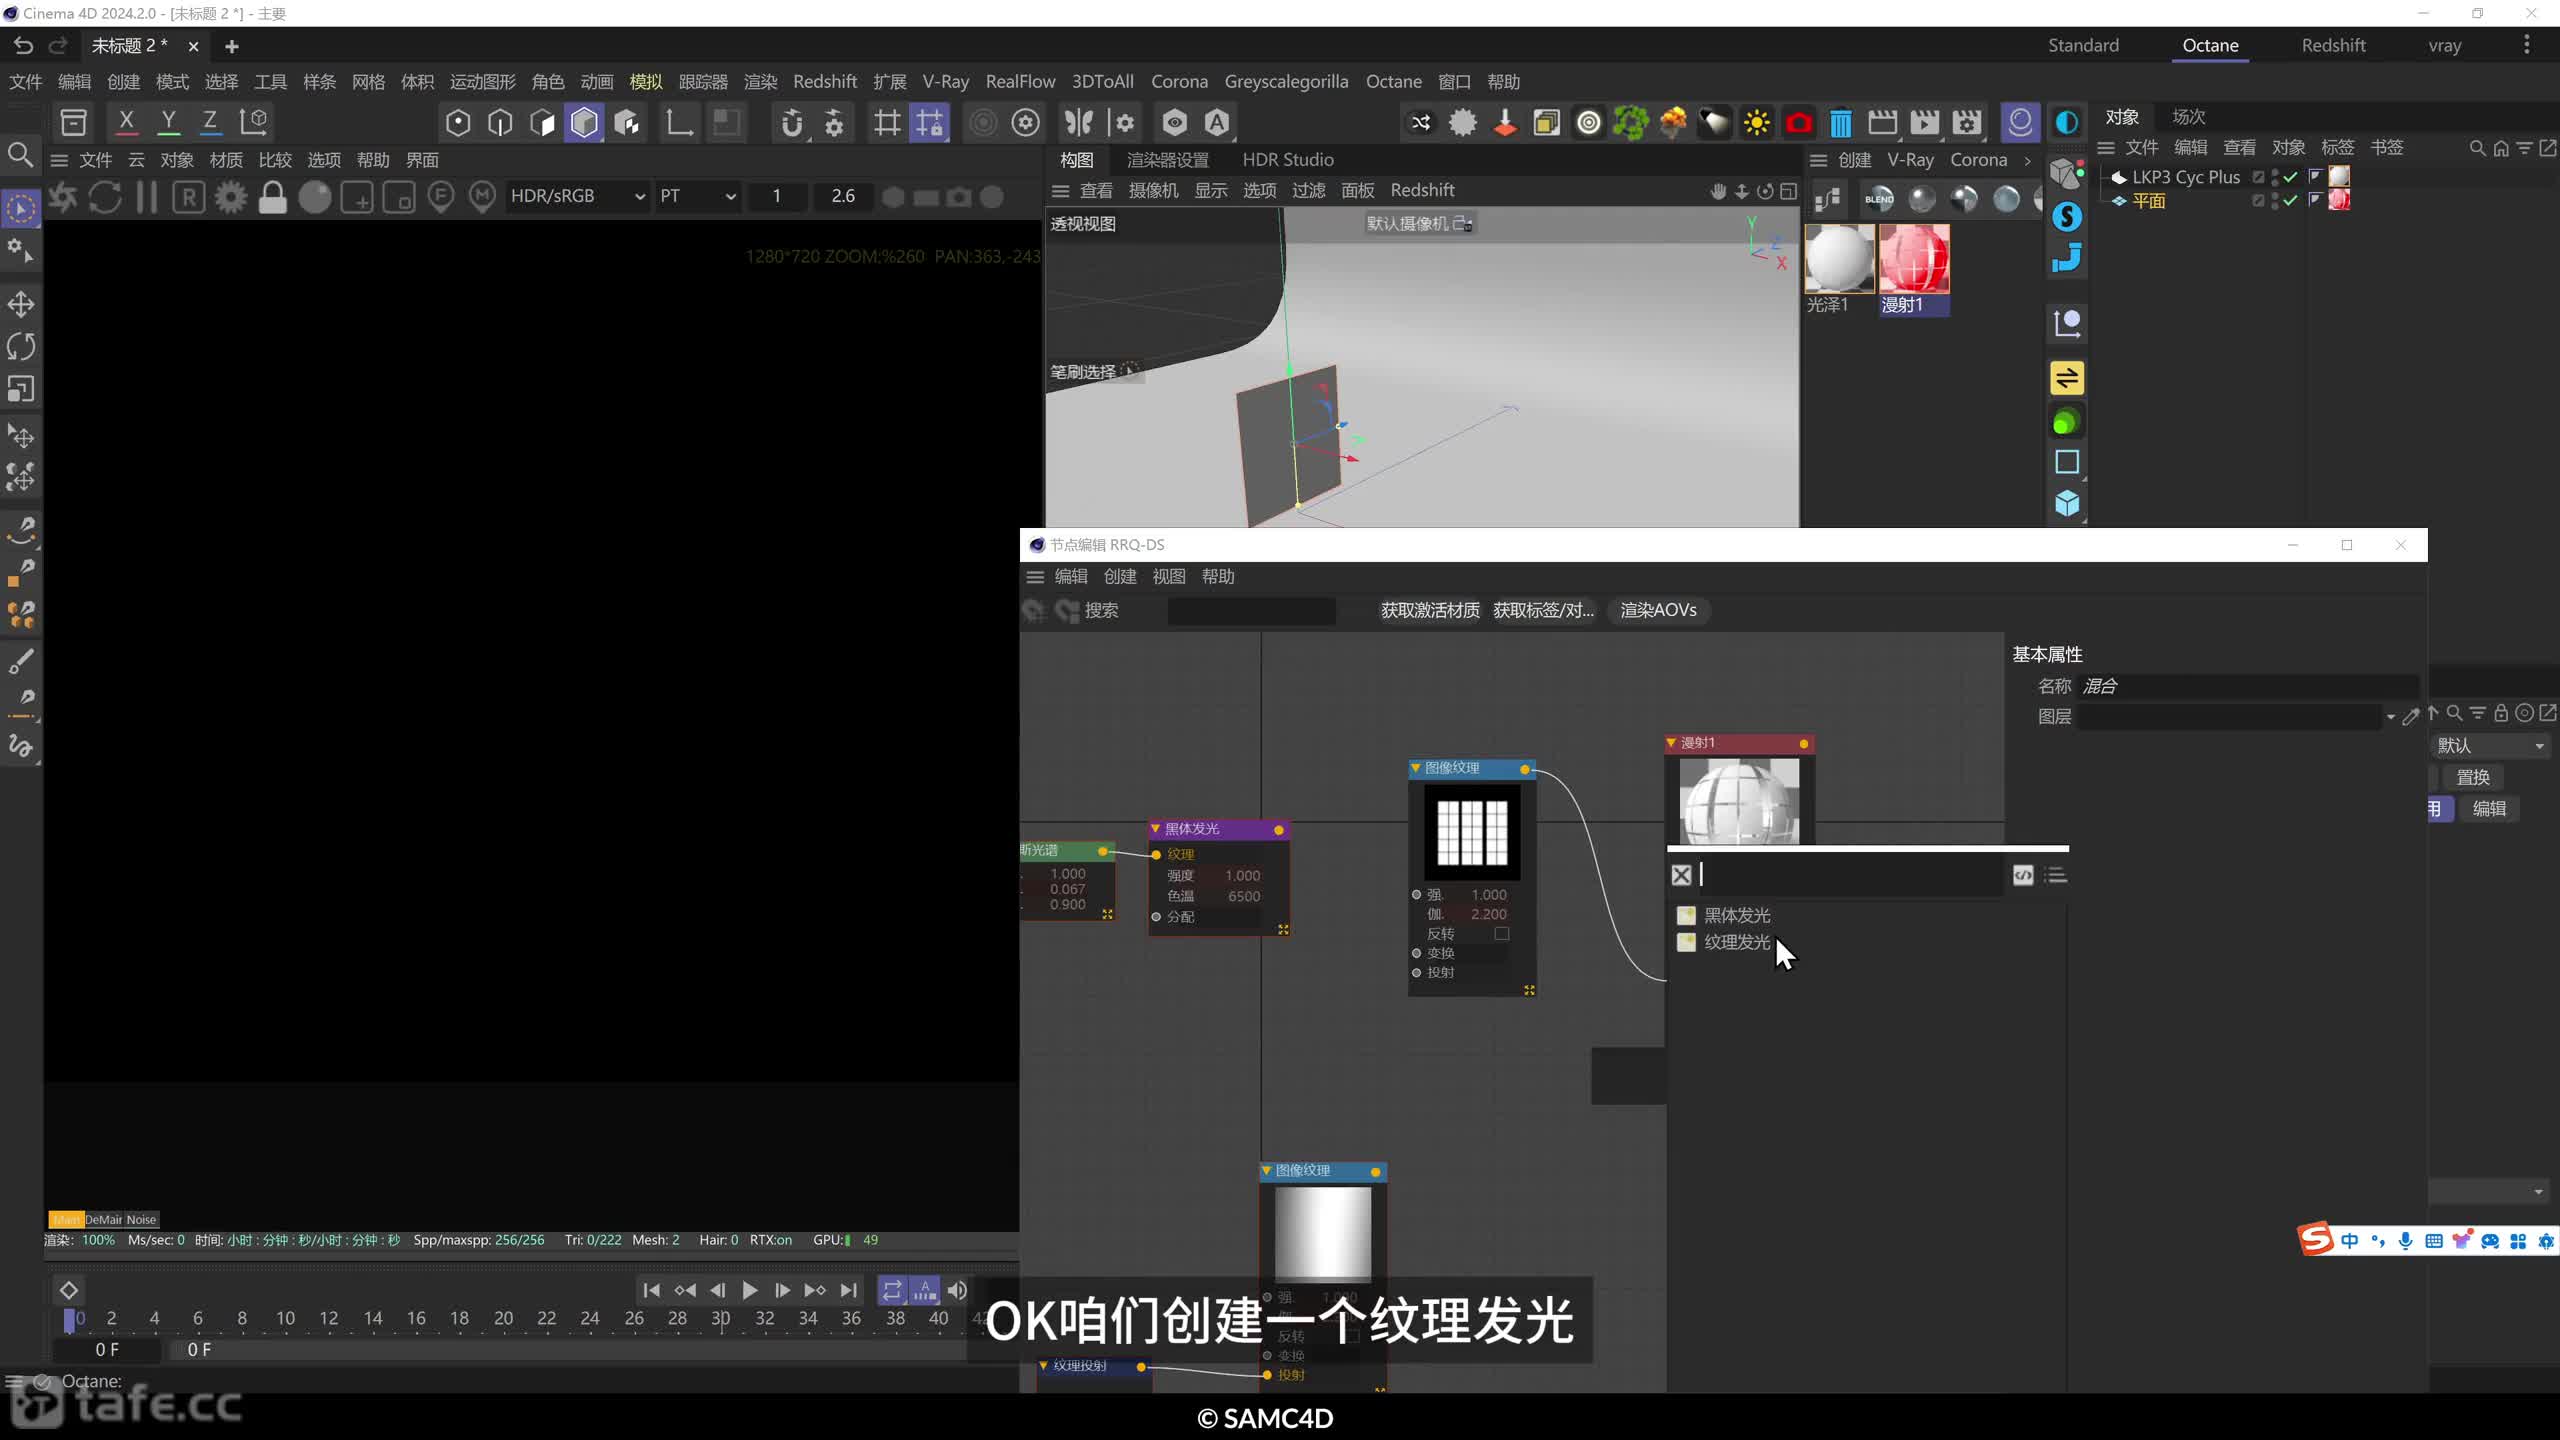Pause render in Octane live viewer
This screenshot has height=1440, width=2560.
pyautogui.click(x=146, y=197)
